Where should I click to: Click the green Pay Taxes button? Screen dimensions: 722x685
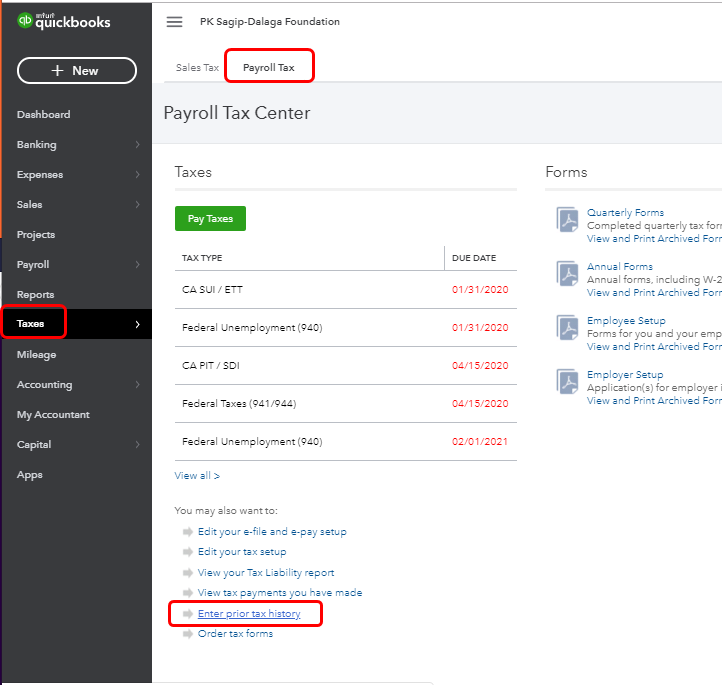210,219
